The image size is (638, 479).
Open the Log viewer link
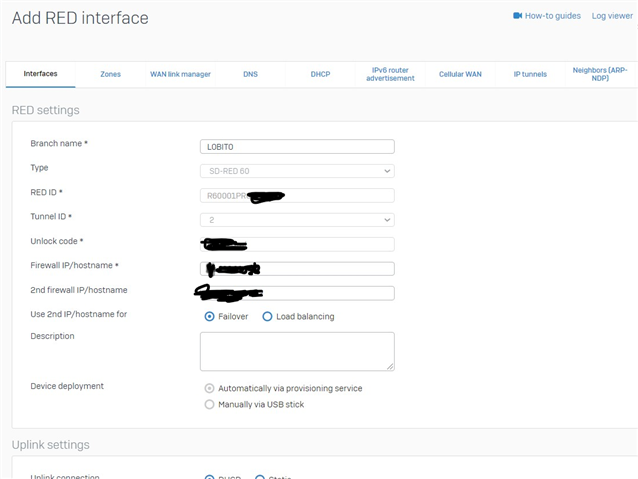pyautogui.click(x=612, y=16)
